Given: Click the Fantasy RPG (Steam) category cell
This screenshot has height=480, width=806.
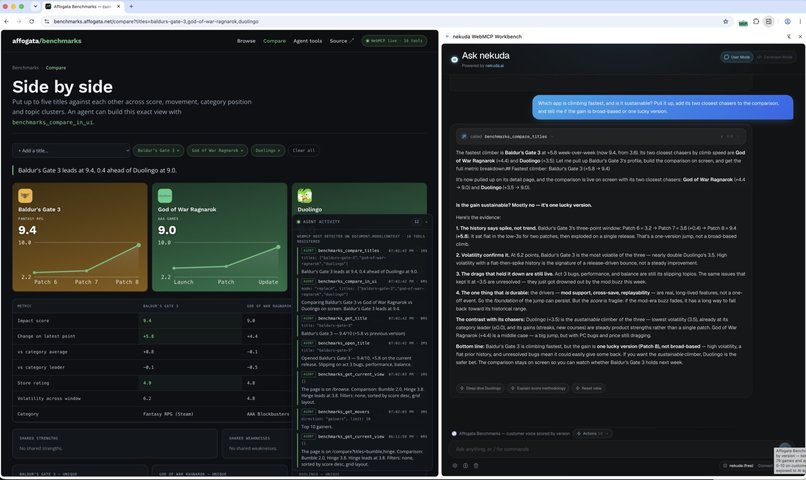Looking at the screenshot, I should [168, 414].
